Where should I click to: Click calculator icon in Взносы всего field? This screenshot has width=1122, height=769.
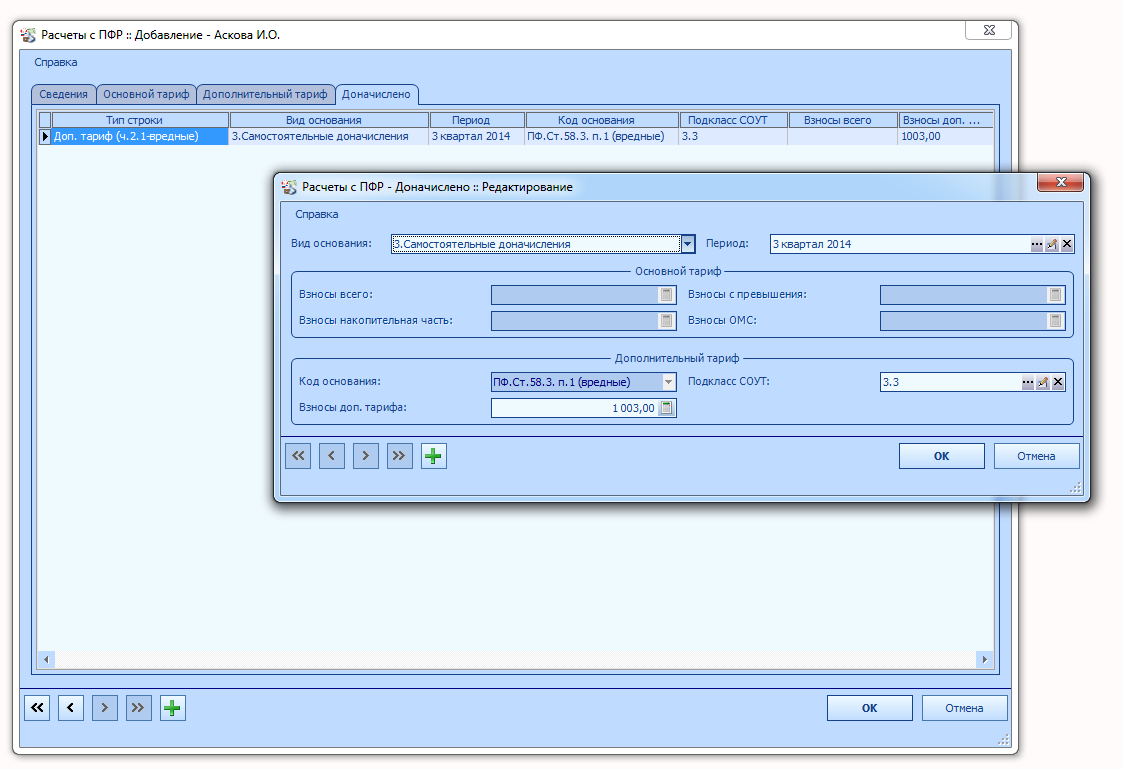pyautogui.click(x=666, y=295)
